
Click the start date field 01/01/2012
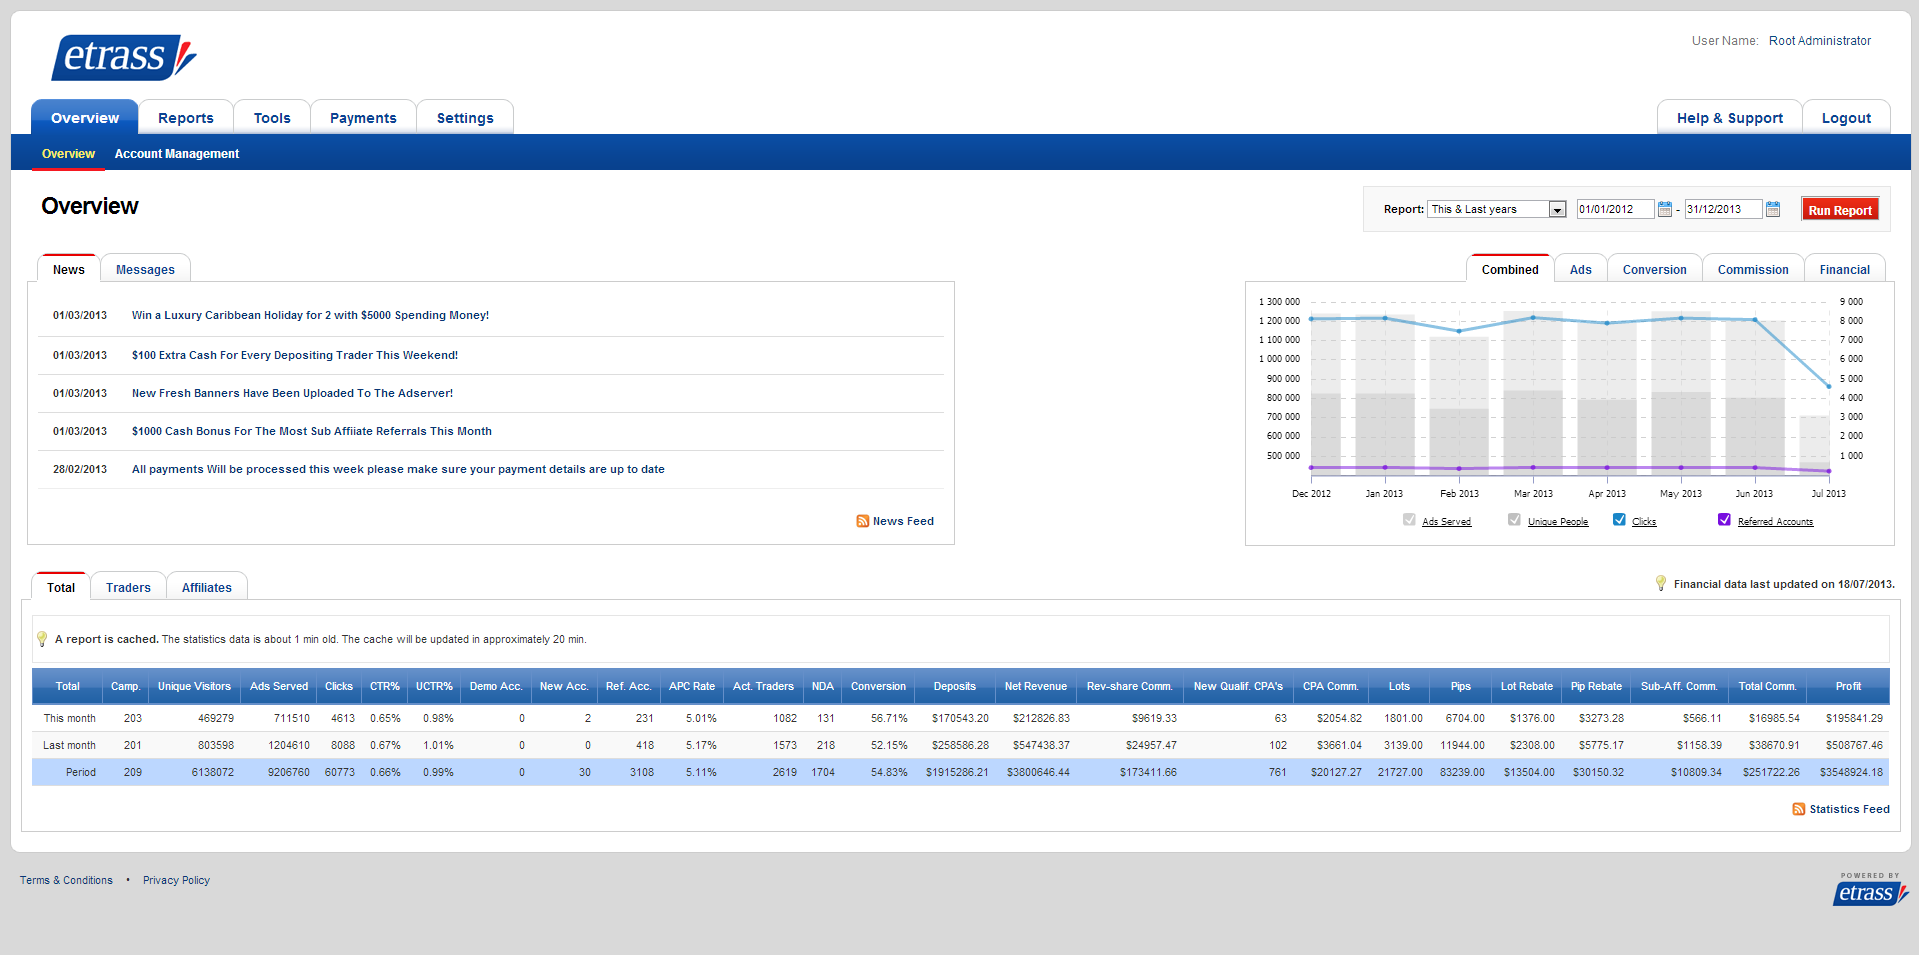1614,209
